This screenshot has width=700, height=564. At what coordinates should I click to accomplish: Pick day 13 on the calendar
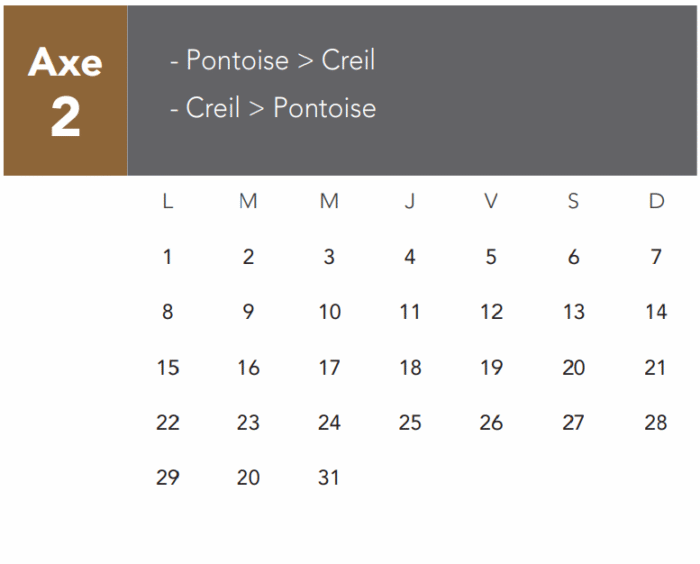pos(573,312)
